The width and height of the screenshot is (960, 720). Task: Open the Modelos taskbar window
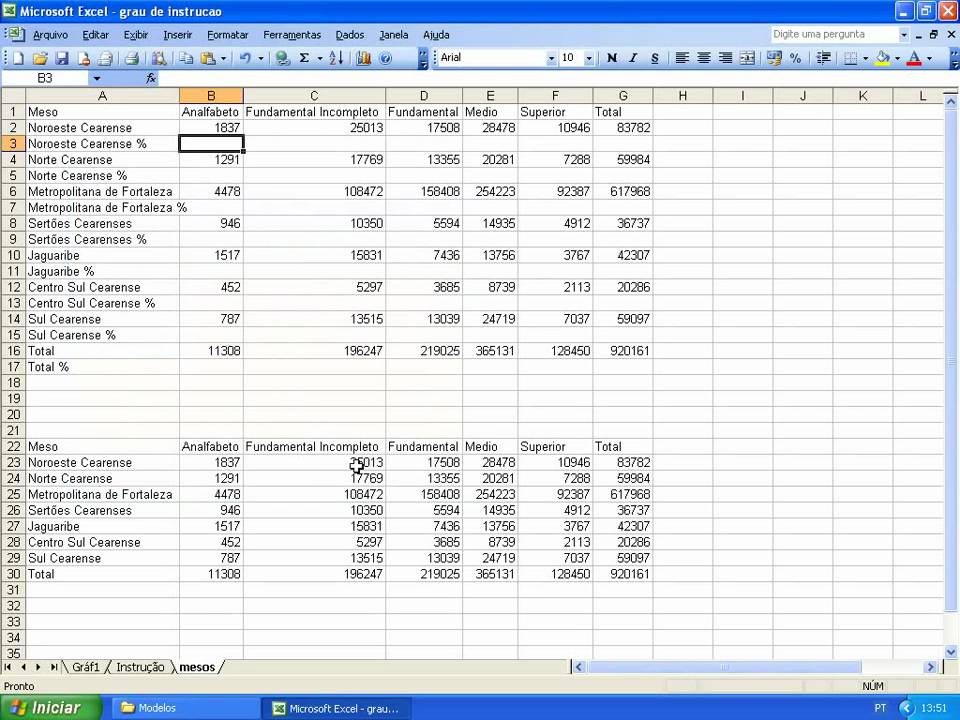pos(184,708)
